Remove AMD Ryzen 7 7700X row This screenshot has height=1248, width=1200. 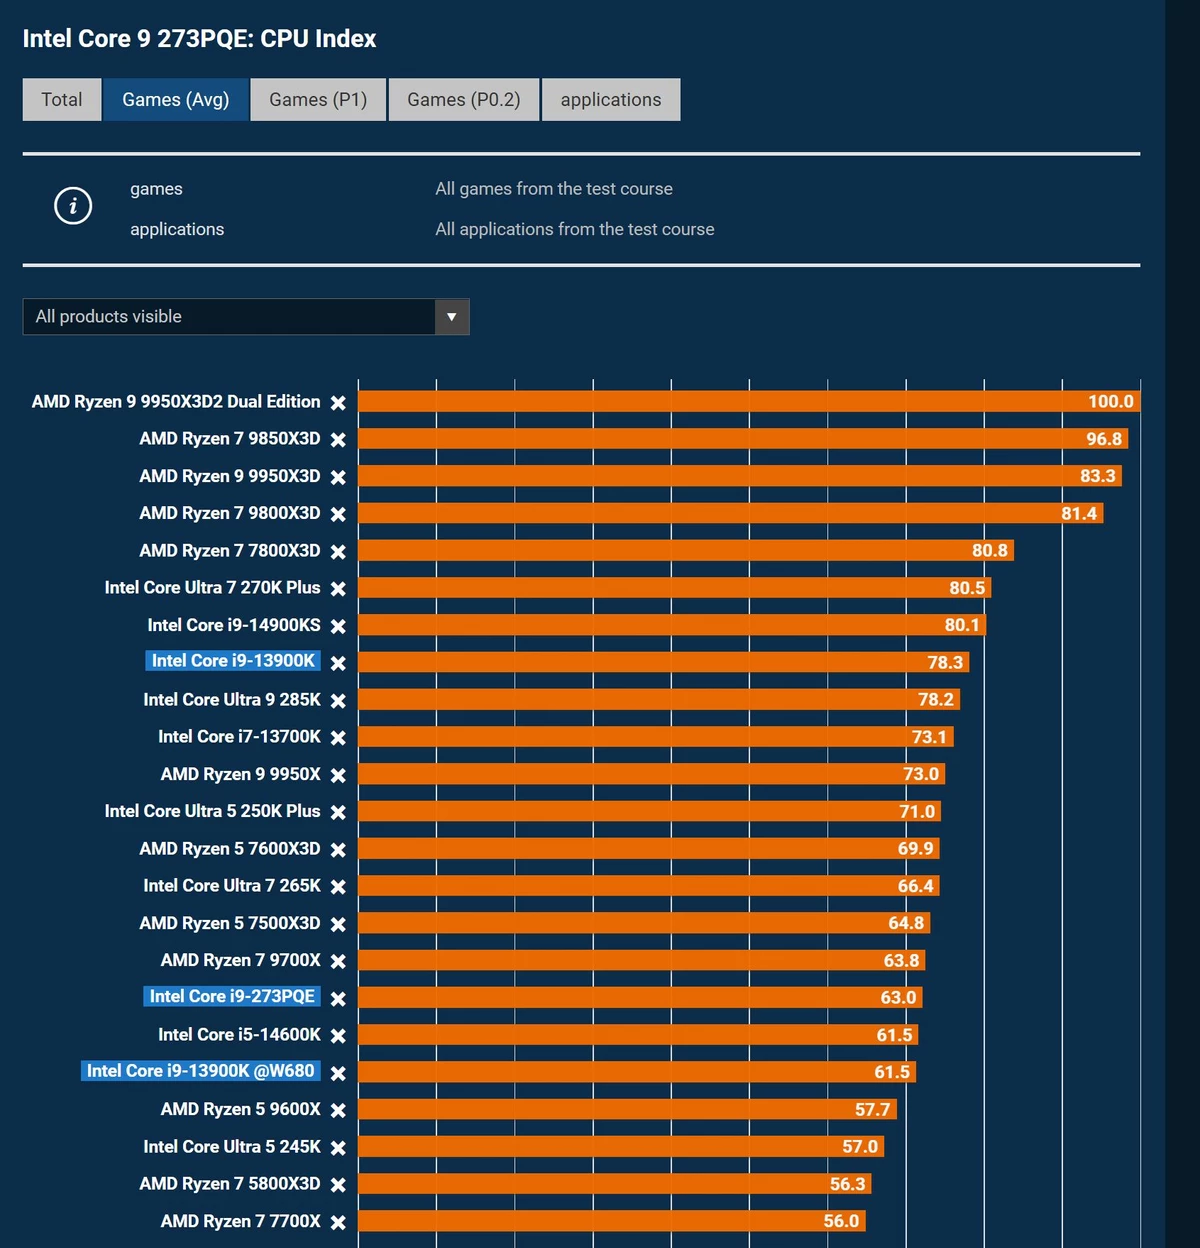click(x=338, y=1222)
